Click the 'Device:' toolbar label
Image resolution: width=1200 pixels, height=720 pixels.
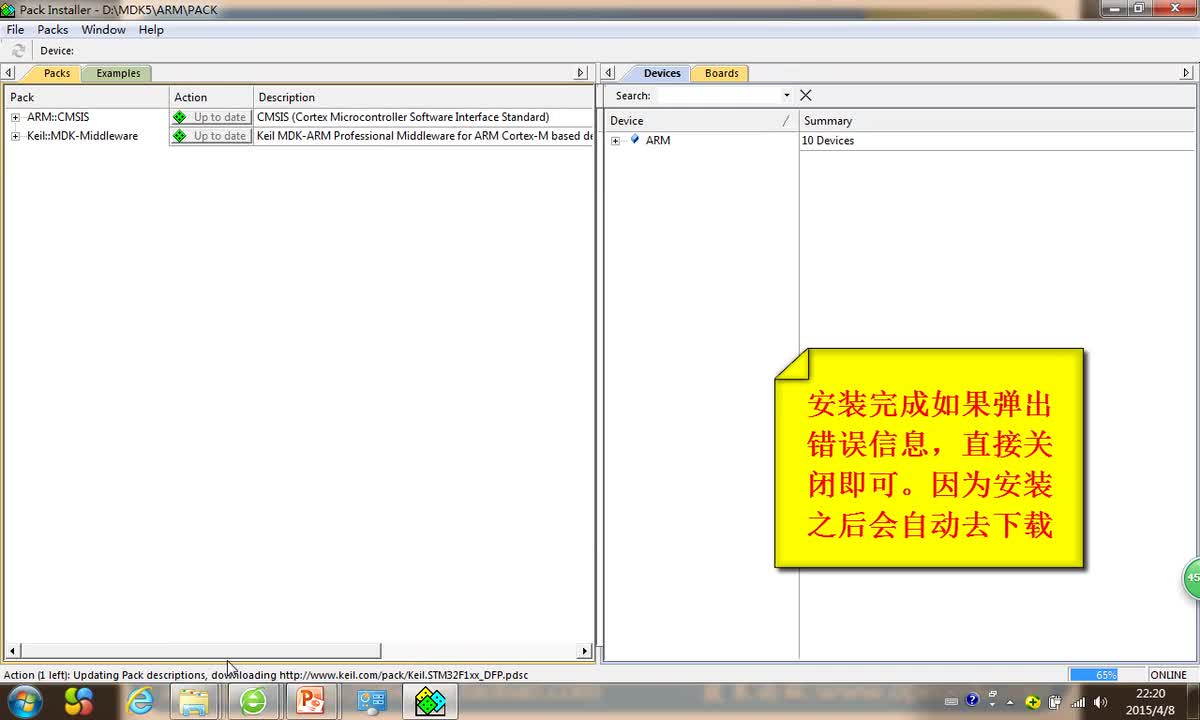tap(57, 51)
